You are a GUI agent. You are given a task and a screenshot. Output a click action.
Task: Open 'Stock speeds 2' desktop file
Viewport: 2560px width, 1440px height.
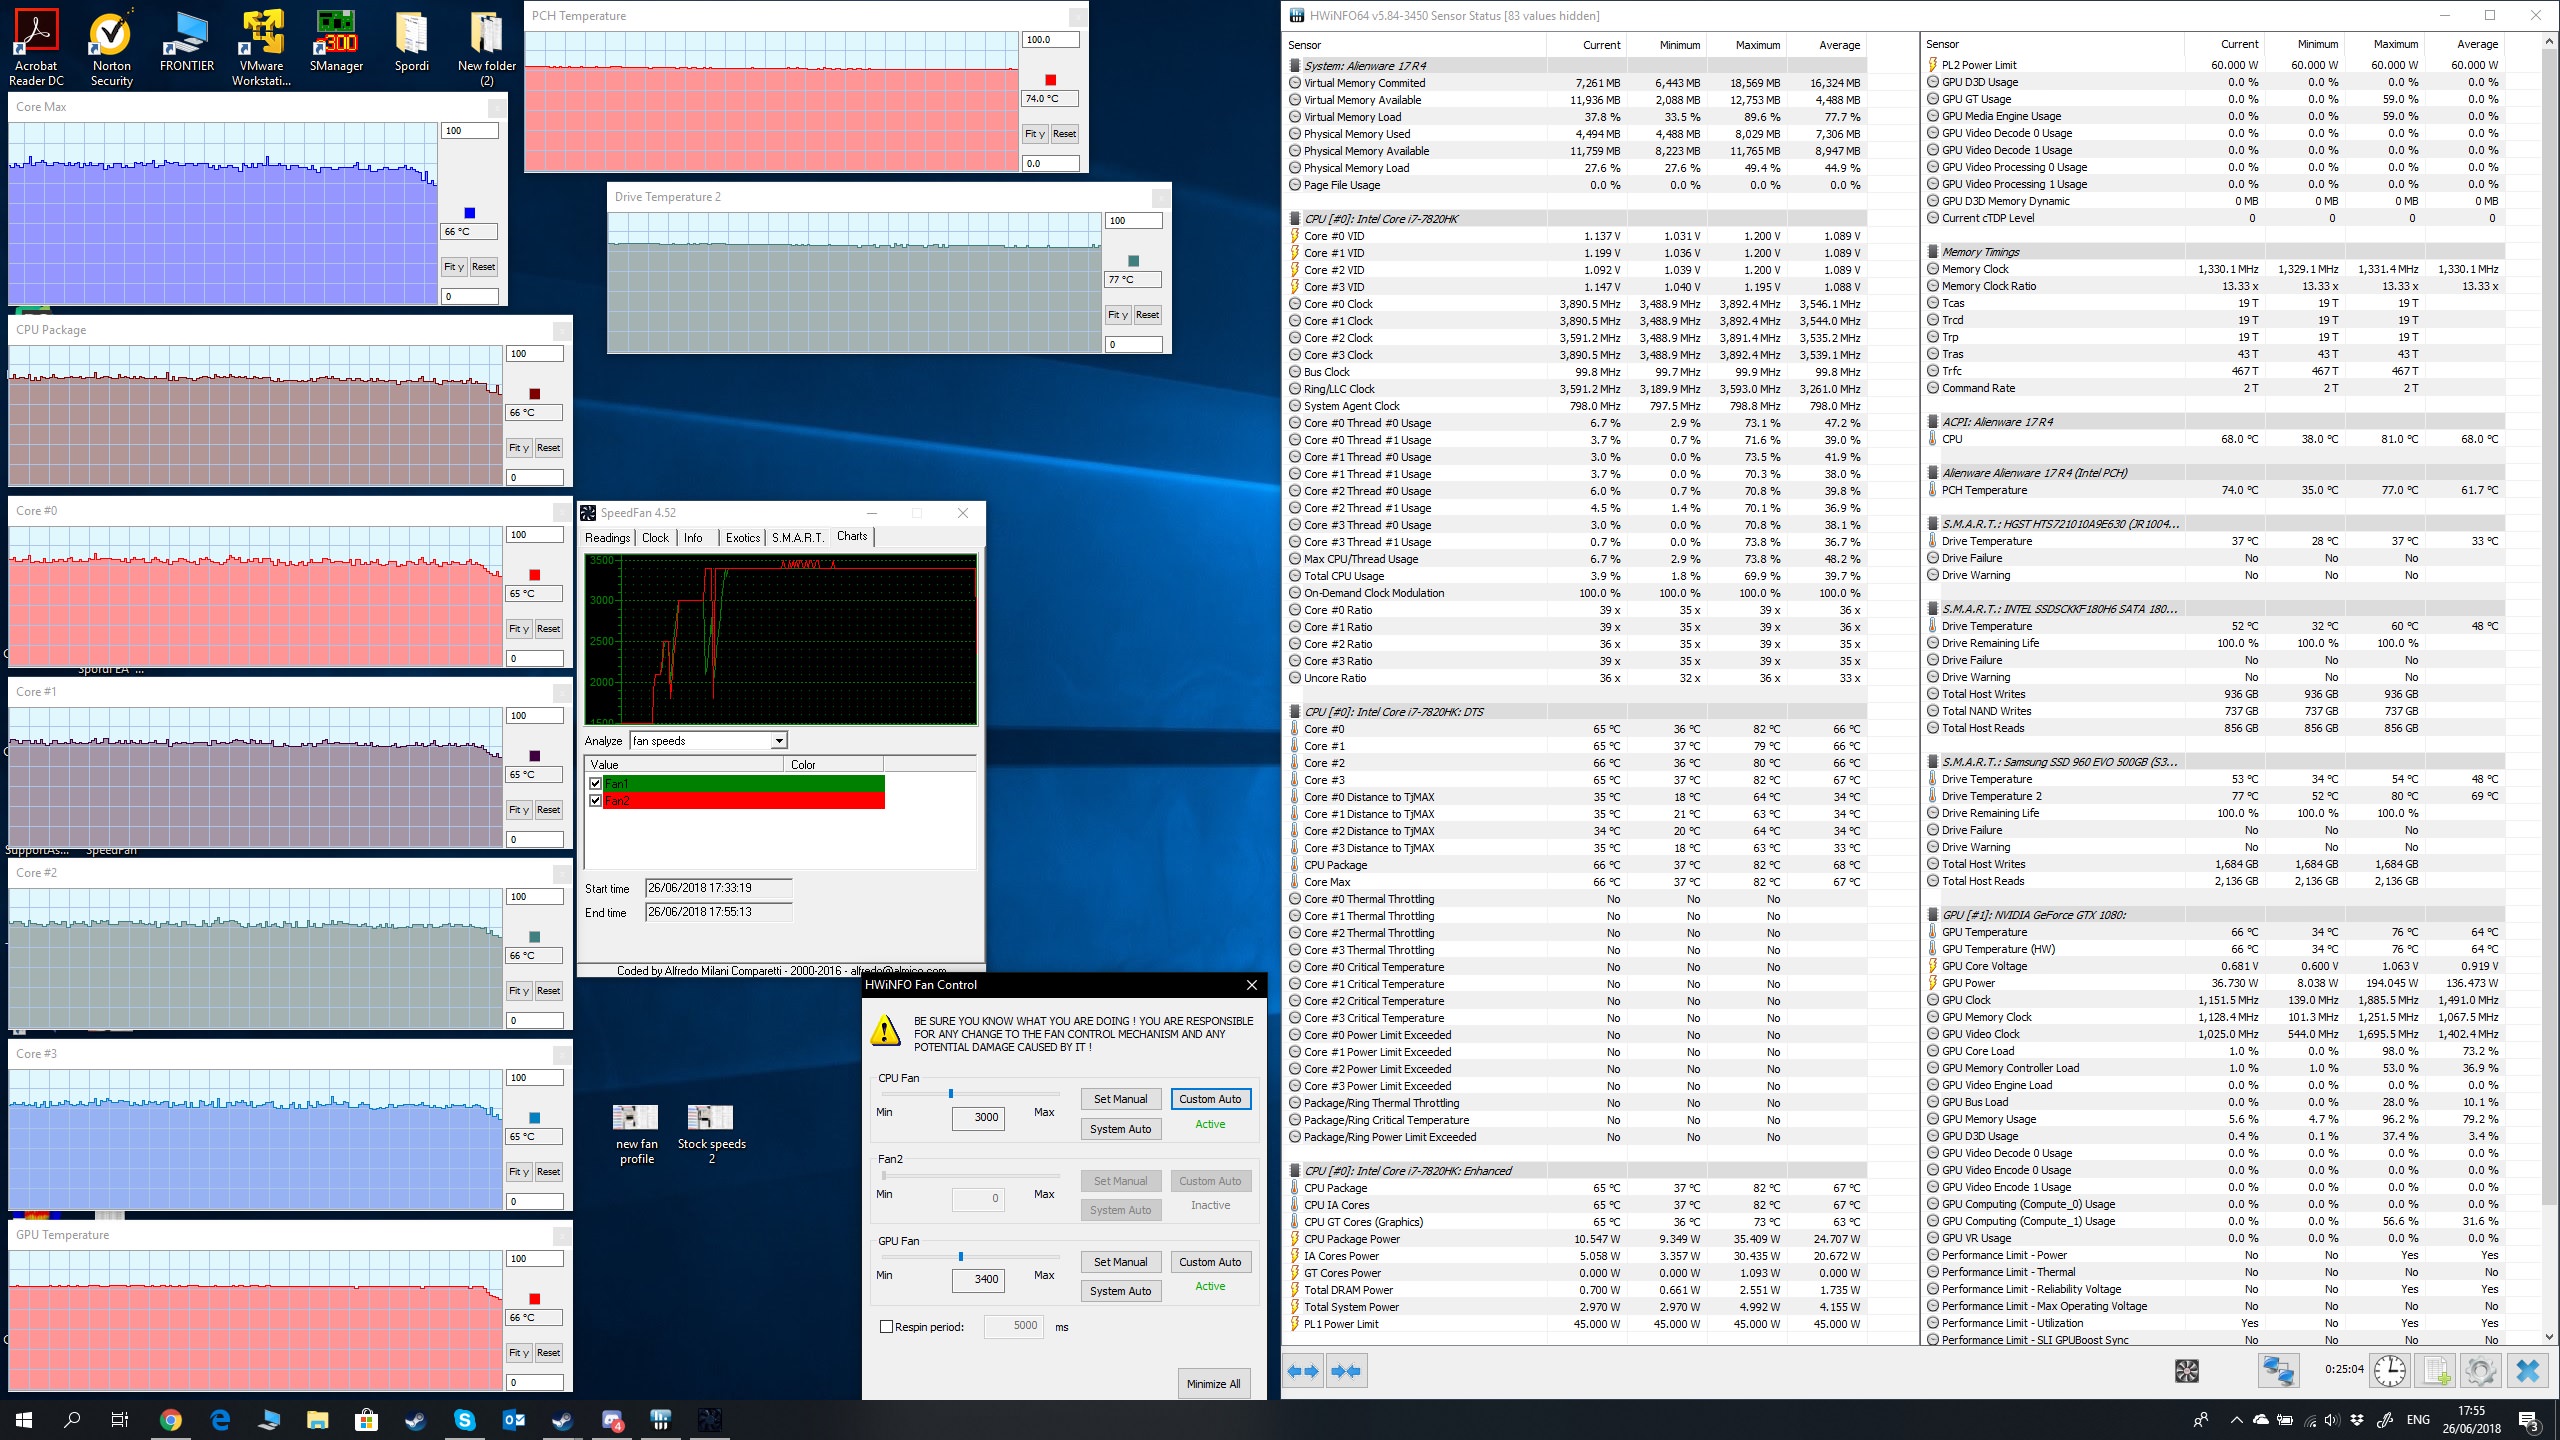[711, 1134]
